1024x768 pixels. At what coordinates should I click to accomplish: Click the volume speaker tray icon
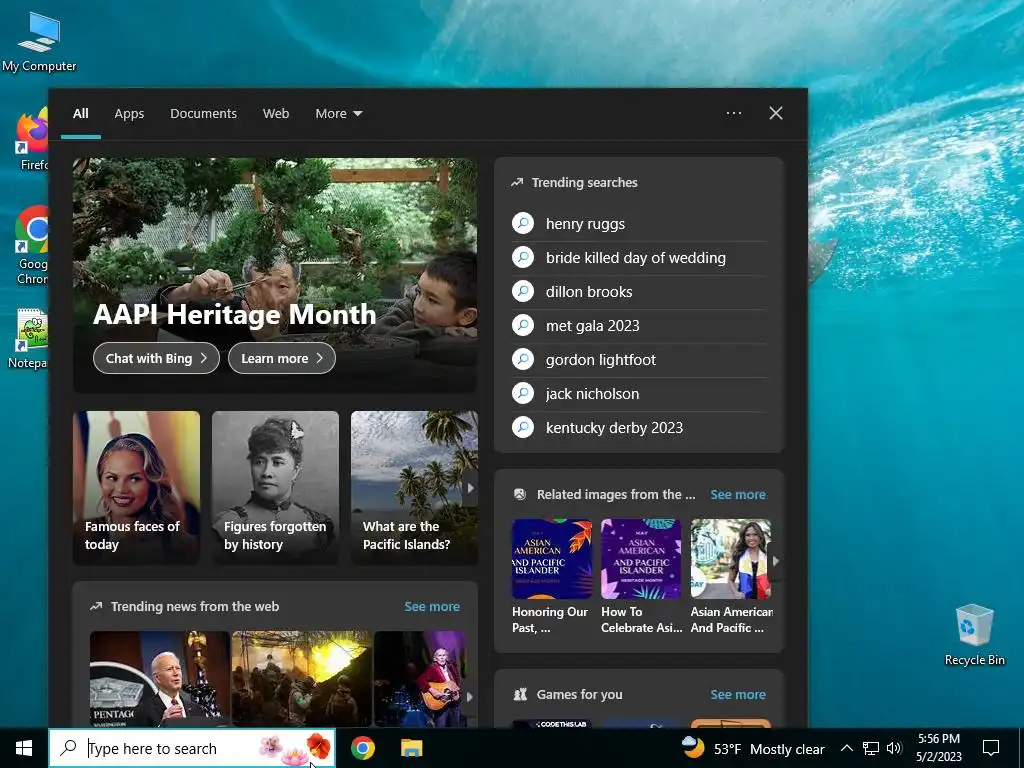[x=894, y=748]
